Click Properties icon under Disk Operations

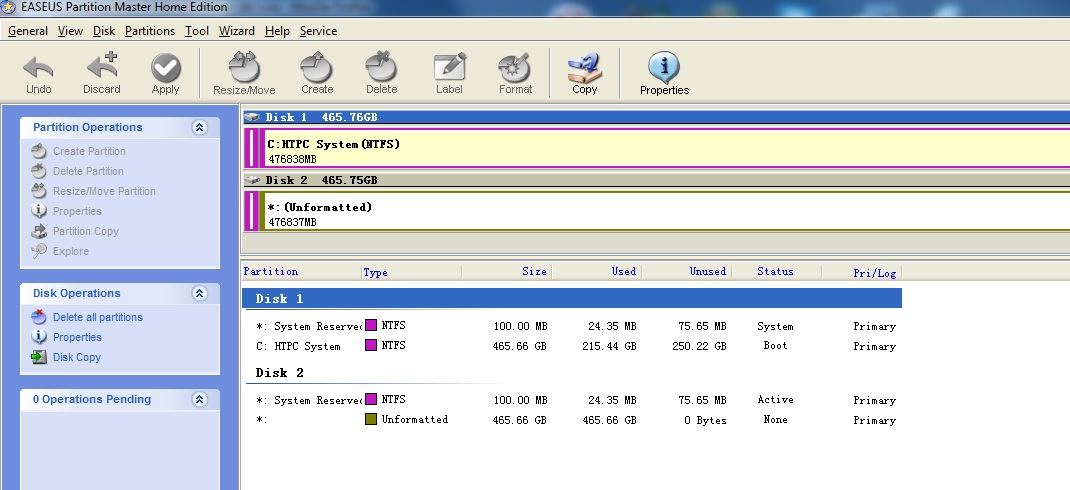(x=40, y=336)
